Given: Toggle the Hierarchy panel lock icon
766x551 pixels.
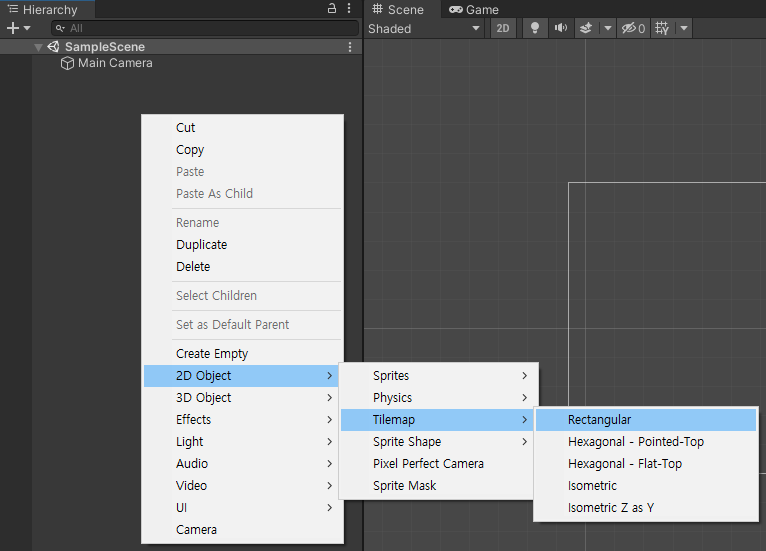Looking at the screenshot, I should tap(332, 8).
